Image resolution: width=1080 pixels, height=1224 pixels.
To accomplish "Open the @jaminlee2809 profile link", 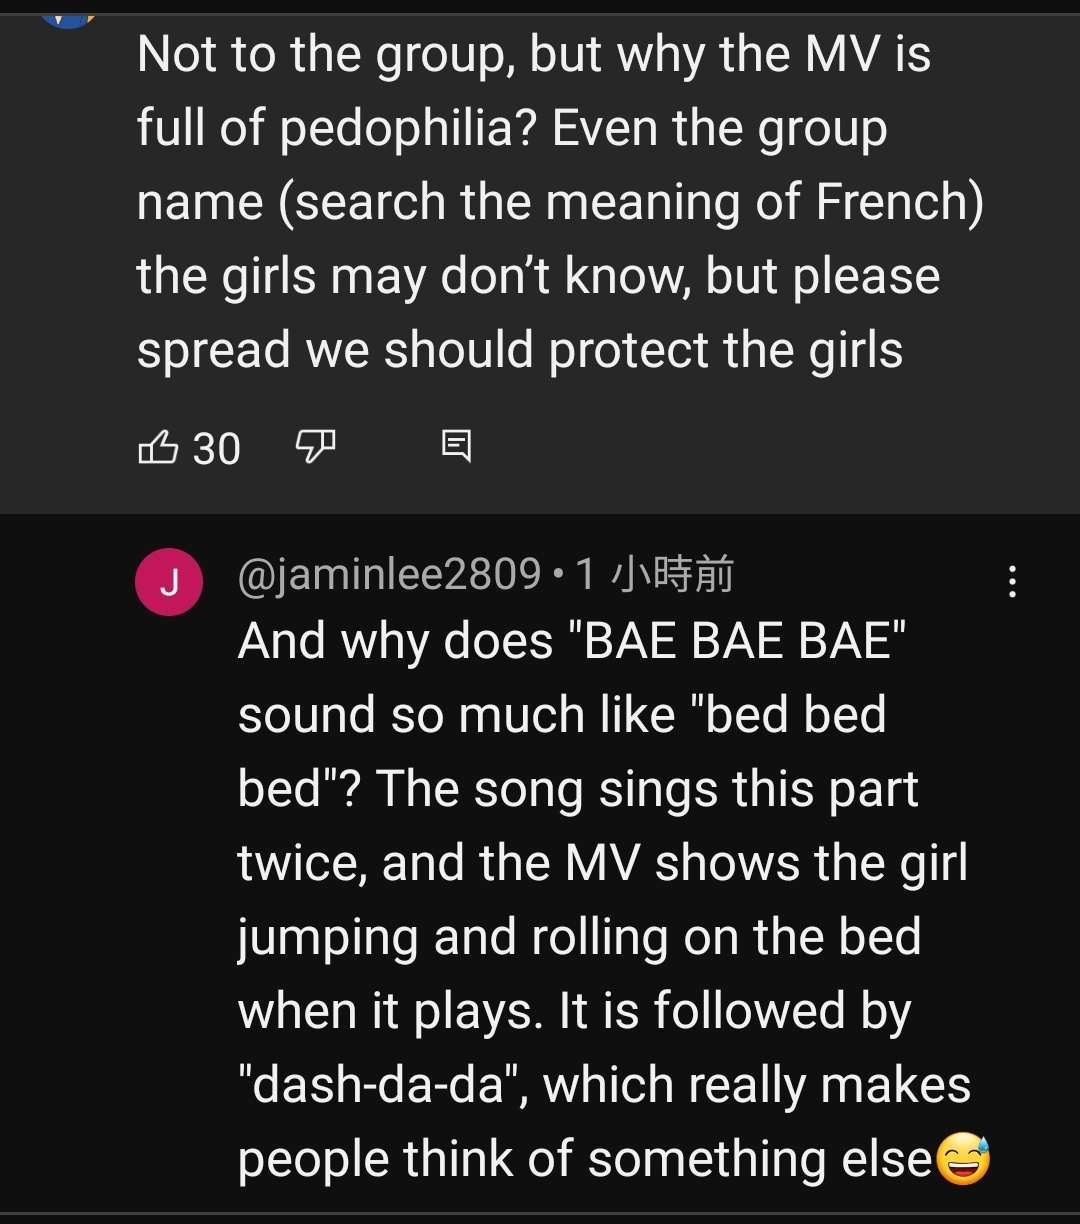I will 389,575.
